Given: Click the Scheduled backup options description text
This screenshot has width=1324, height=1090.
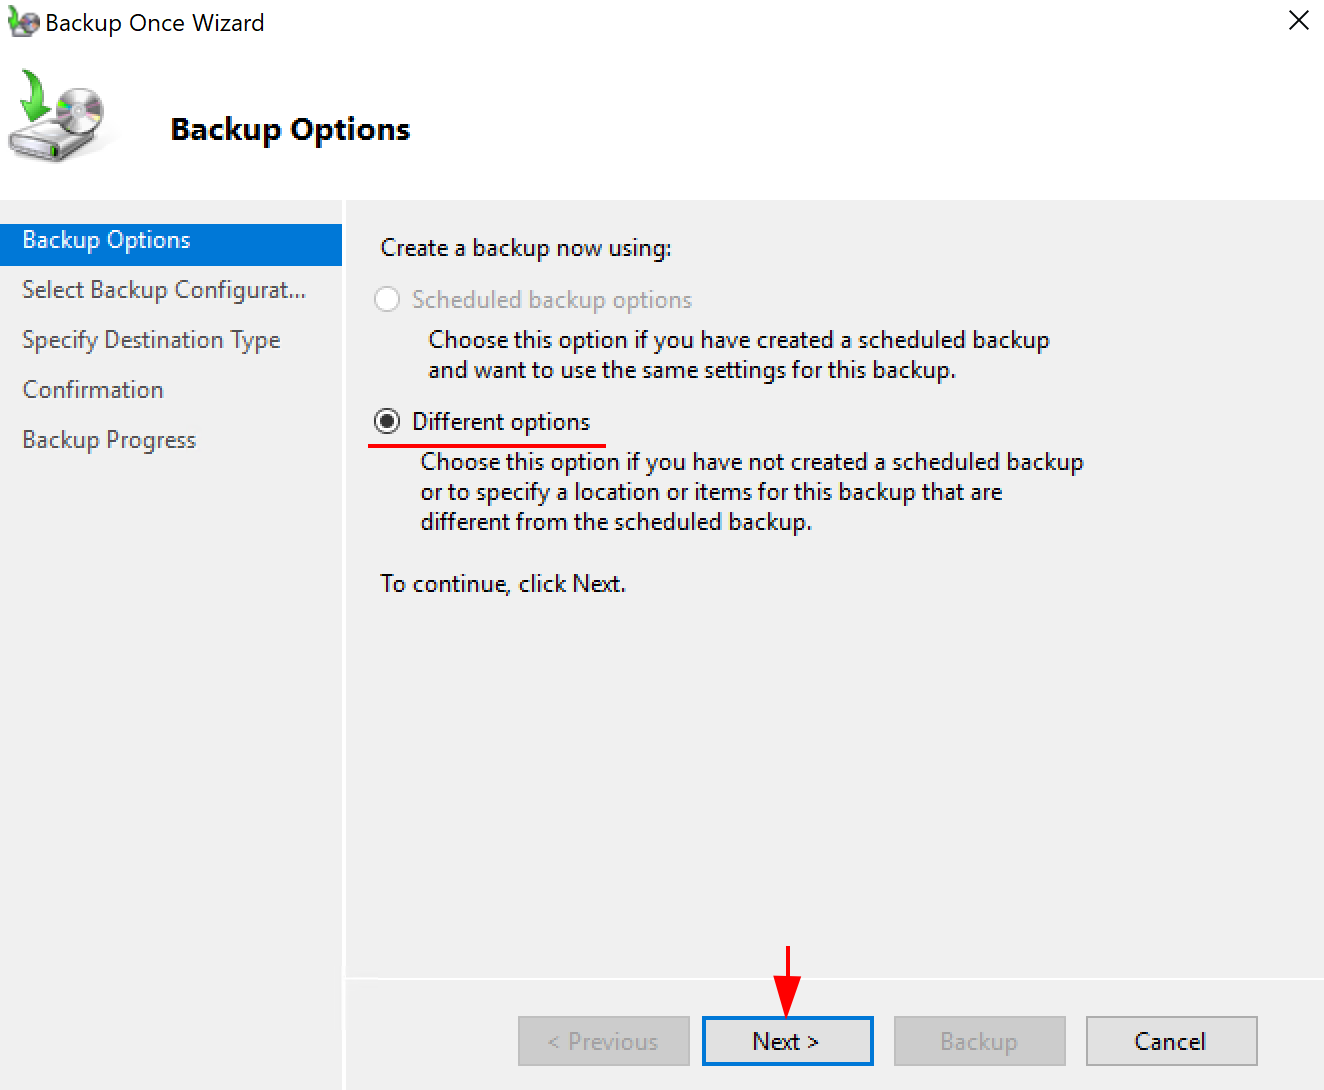Looking at the screenshot, I should (x=739, y=354).
